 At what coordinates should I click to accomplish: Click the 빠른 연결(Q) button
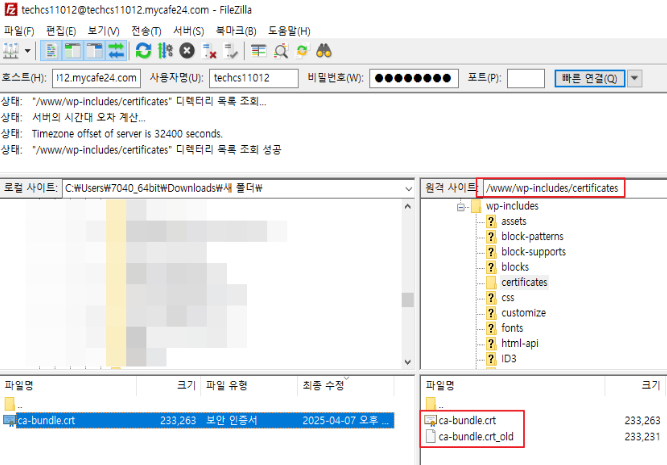click(x=590, y=78)
